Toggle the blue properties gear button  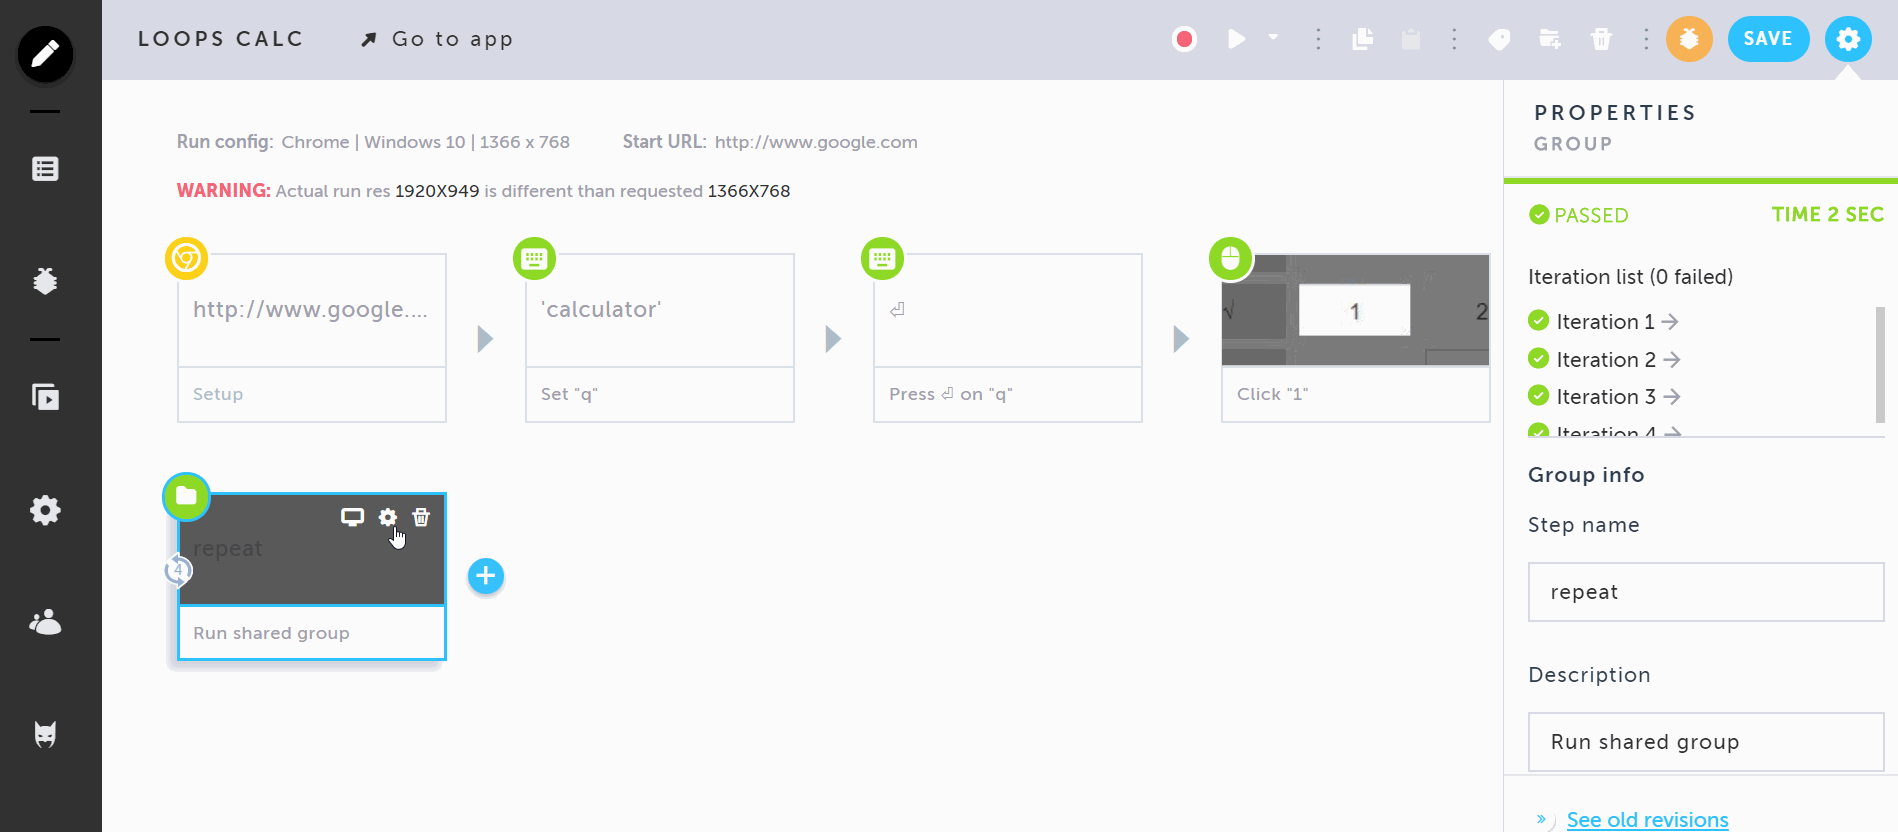(x=1848, y=39)
